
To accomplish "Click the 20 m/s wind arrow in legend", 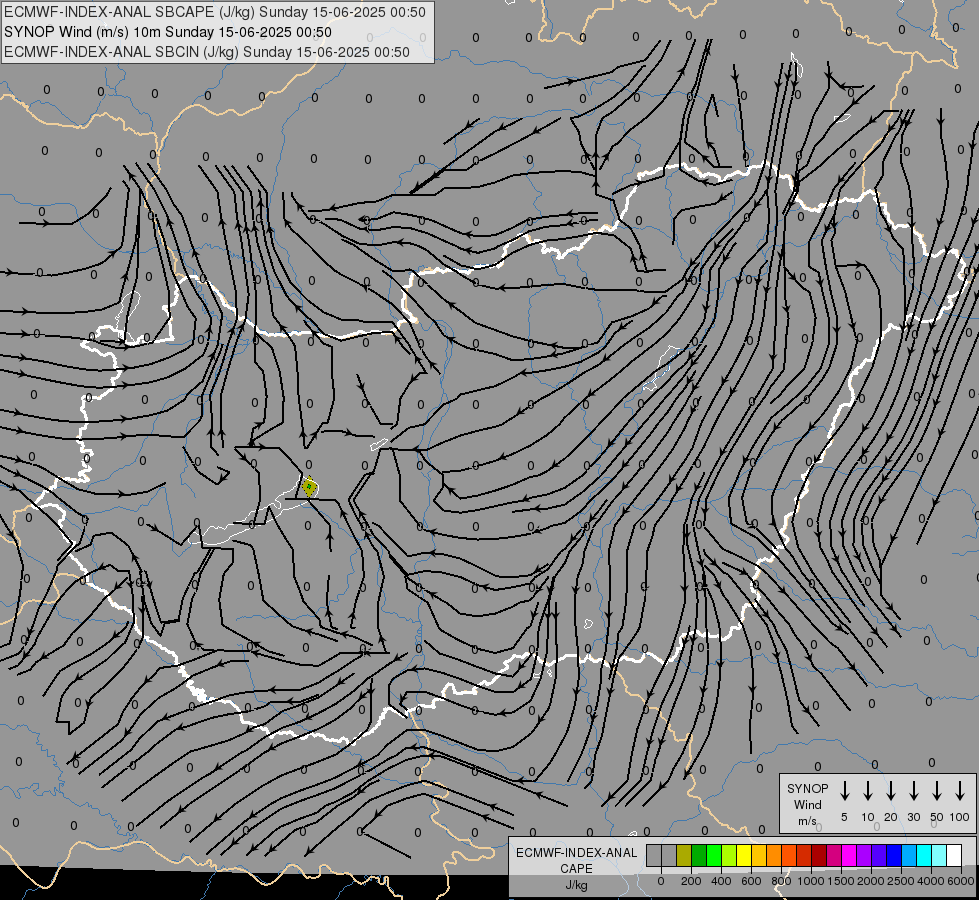I will (x=891, y=791).
